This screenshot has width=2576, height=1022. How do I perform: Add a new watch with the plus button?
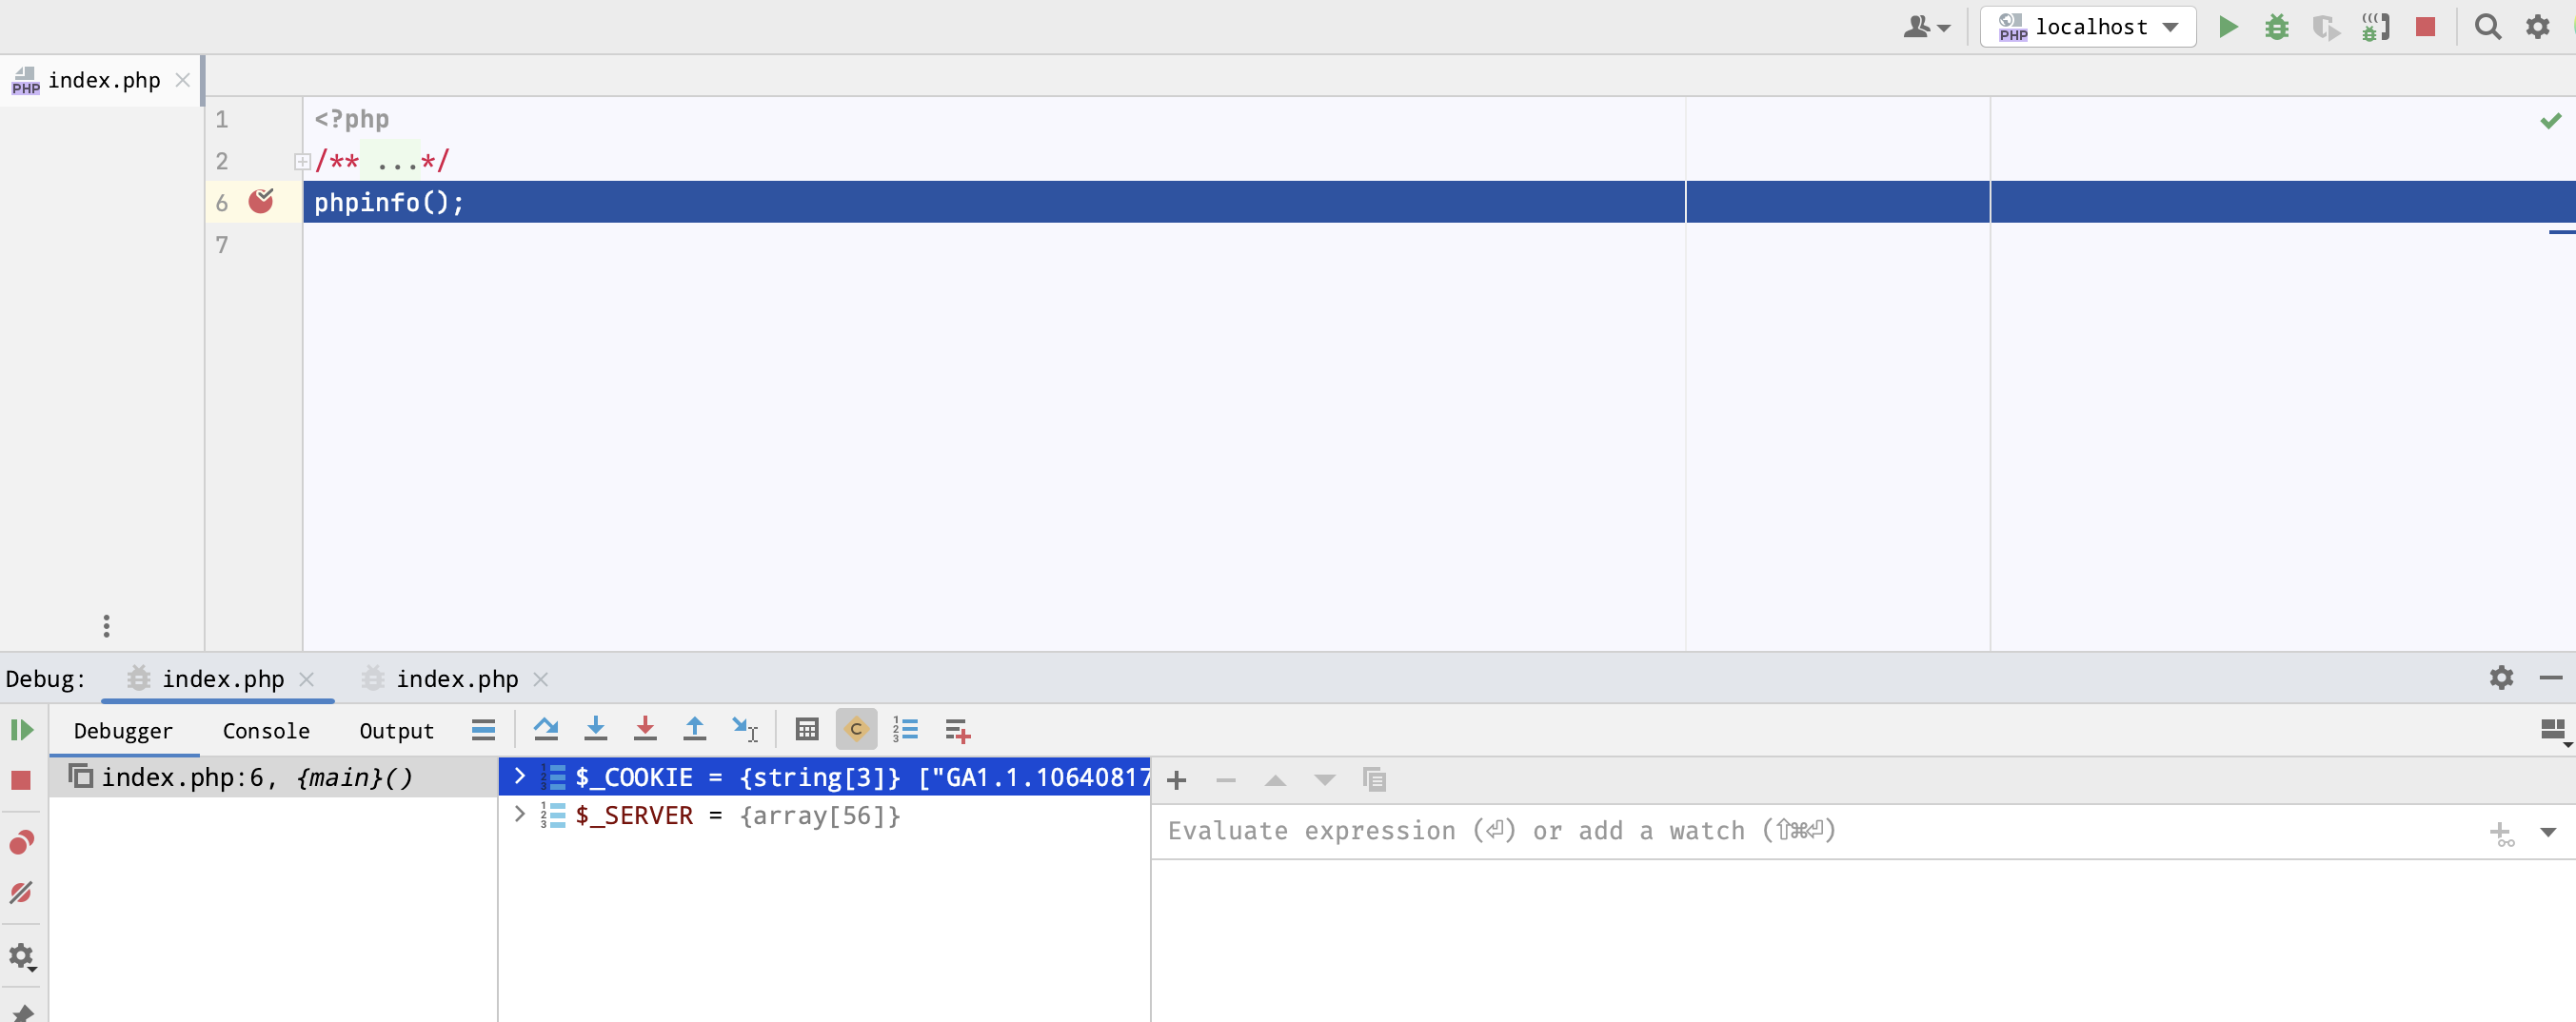coord(1177,780)
